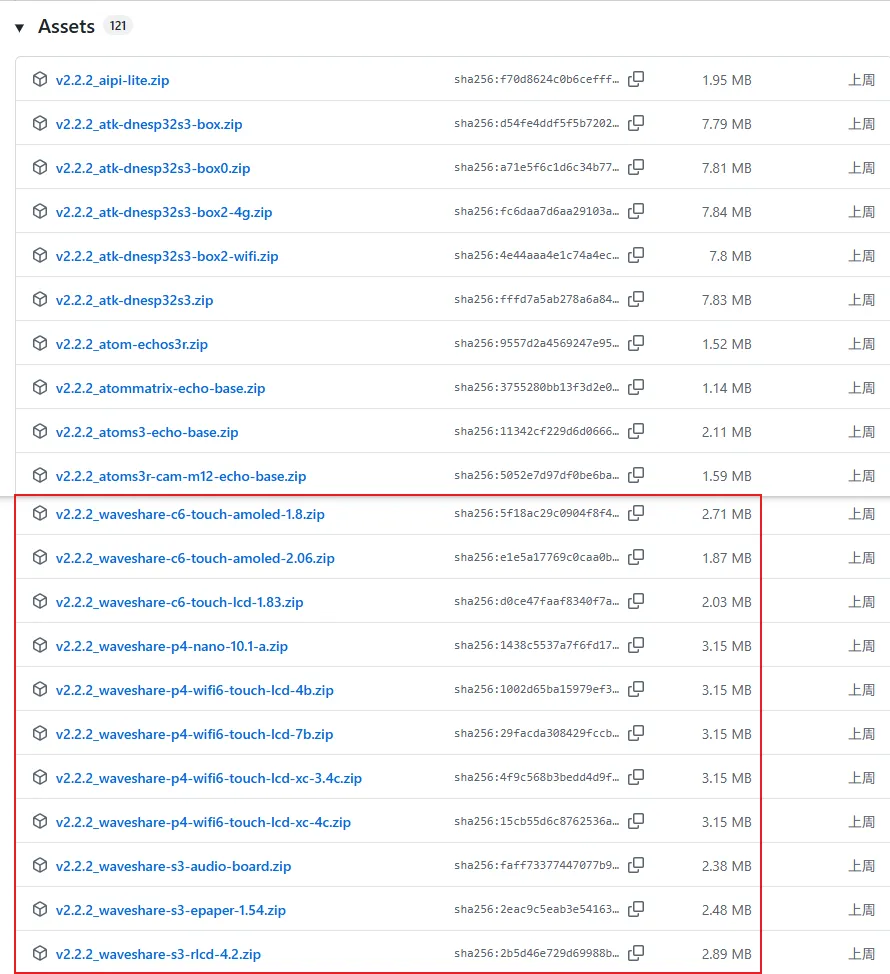Click the 121 assets count badge
Screen dimensions: 890x974
[118, 26]
